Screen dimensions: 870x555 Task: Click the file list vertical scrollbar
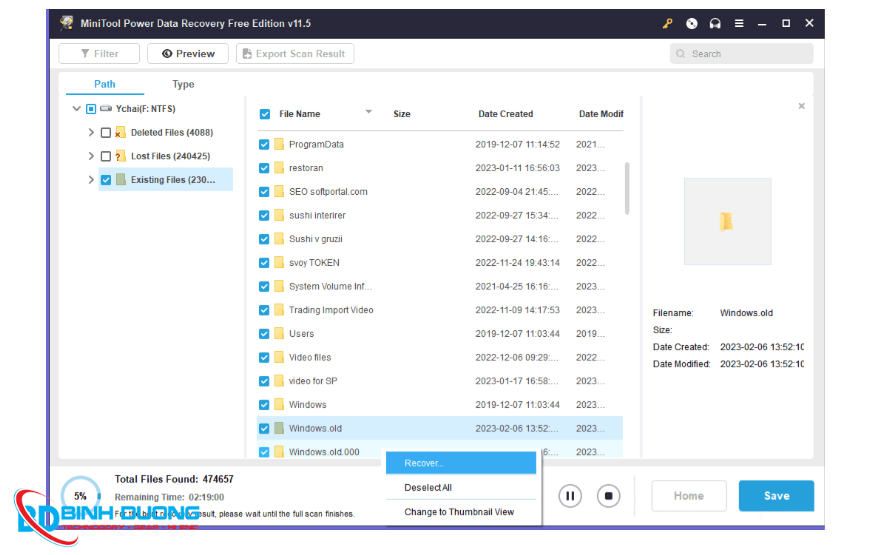[x=627, y=189]
